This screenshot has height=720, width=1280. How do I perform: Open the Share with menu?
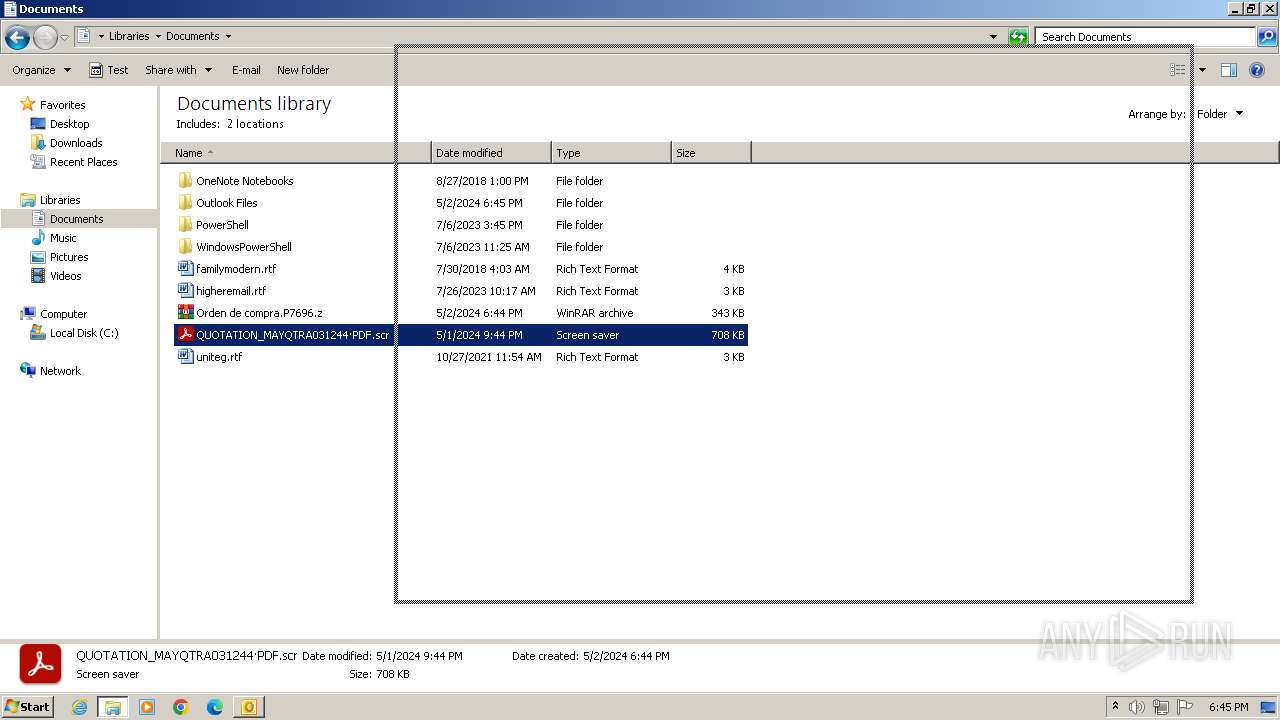click(178, 70)
